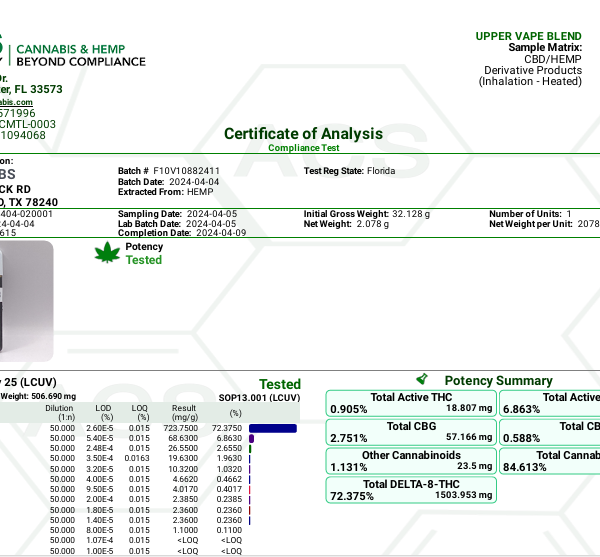Click the Total DELTA-8-THC box title
The height and width of the screenshot is (557, 600).
[411, 484]
